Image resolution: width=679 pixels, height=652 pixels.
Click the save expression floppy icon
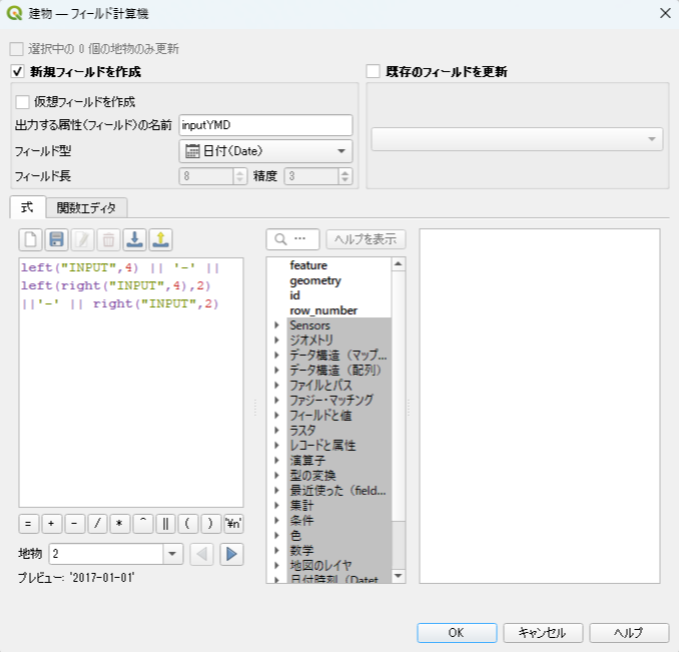click(56, 239)
